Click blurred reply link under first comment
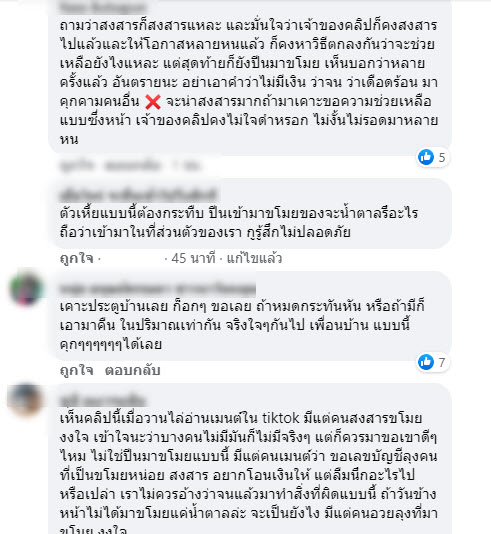This screenshot has width=491, height=534. point(132,166)
